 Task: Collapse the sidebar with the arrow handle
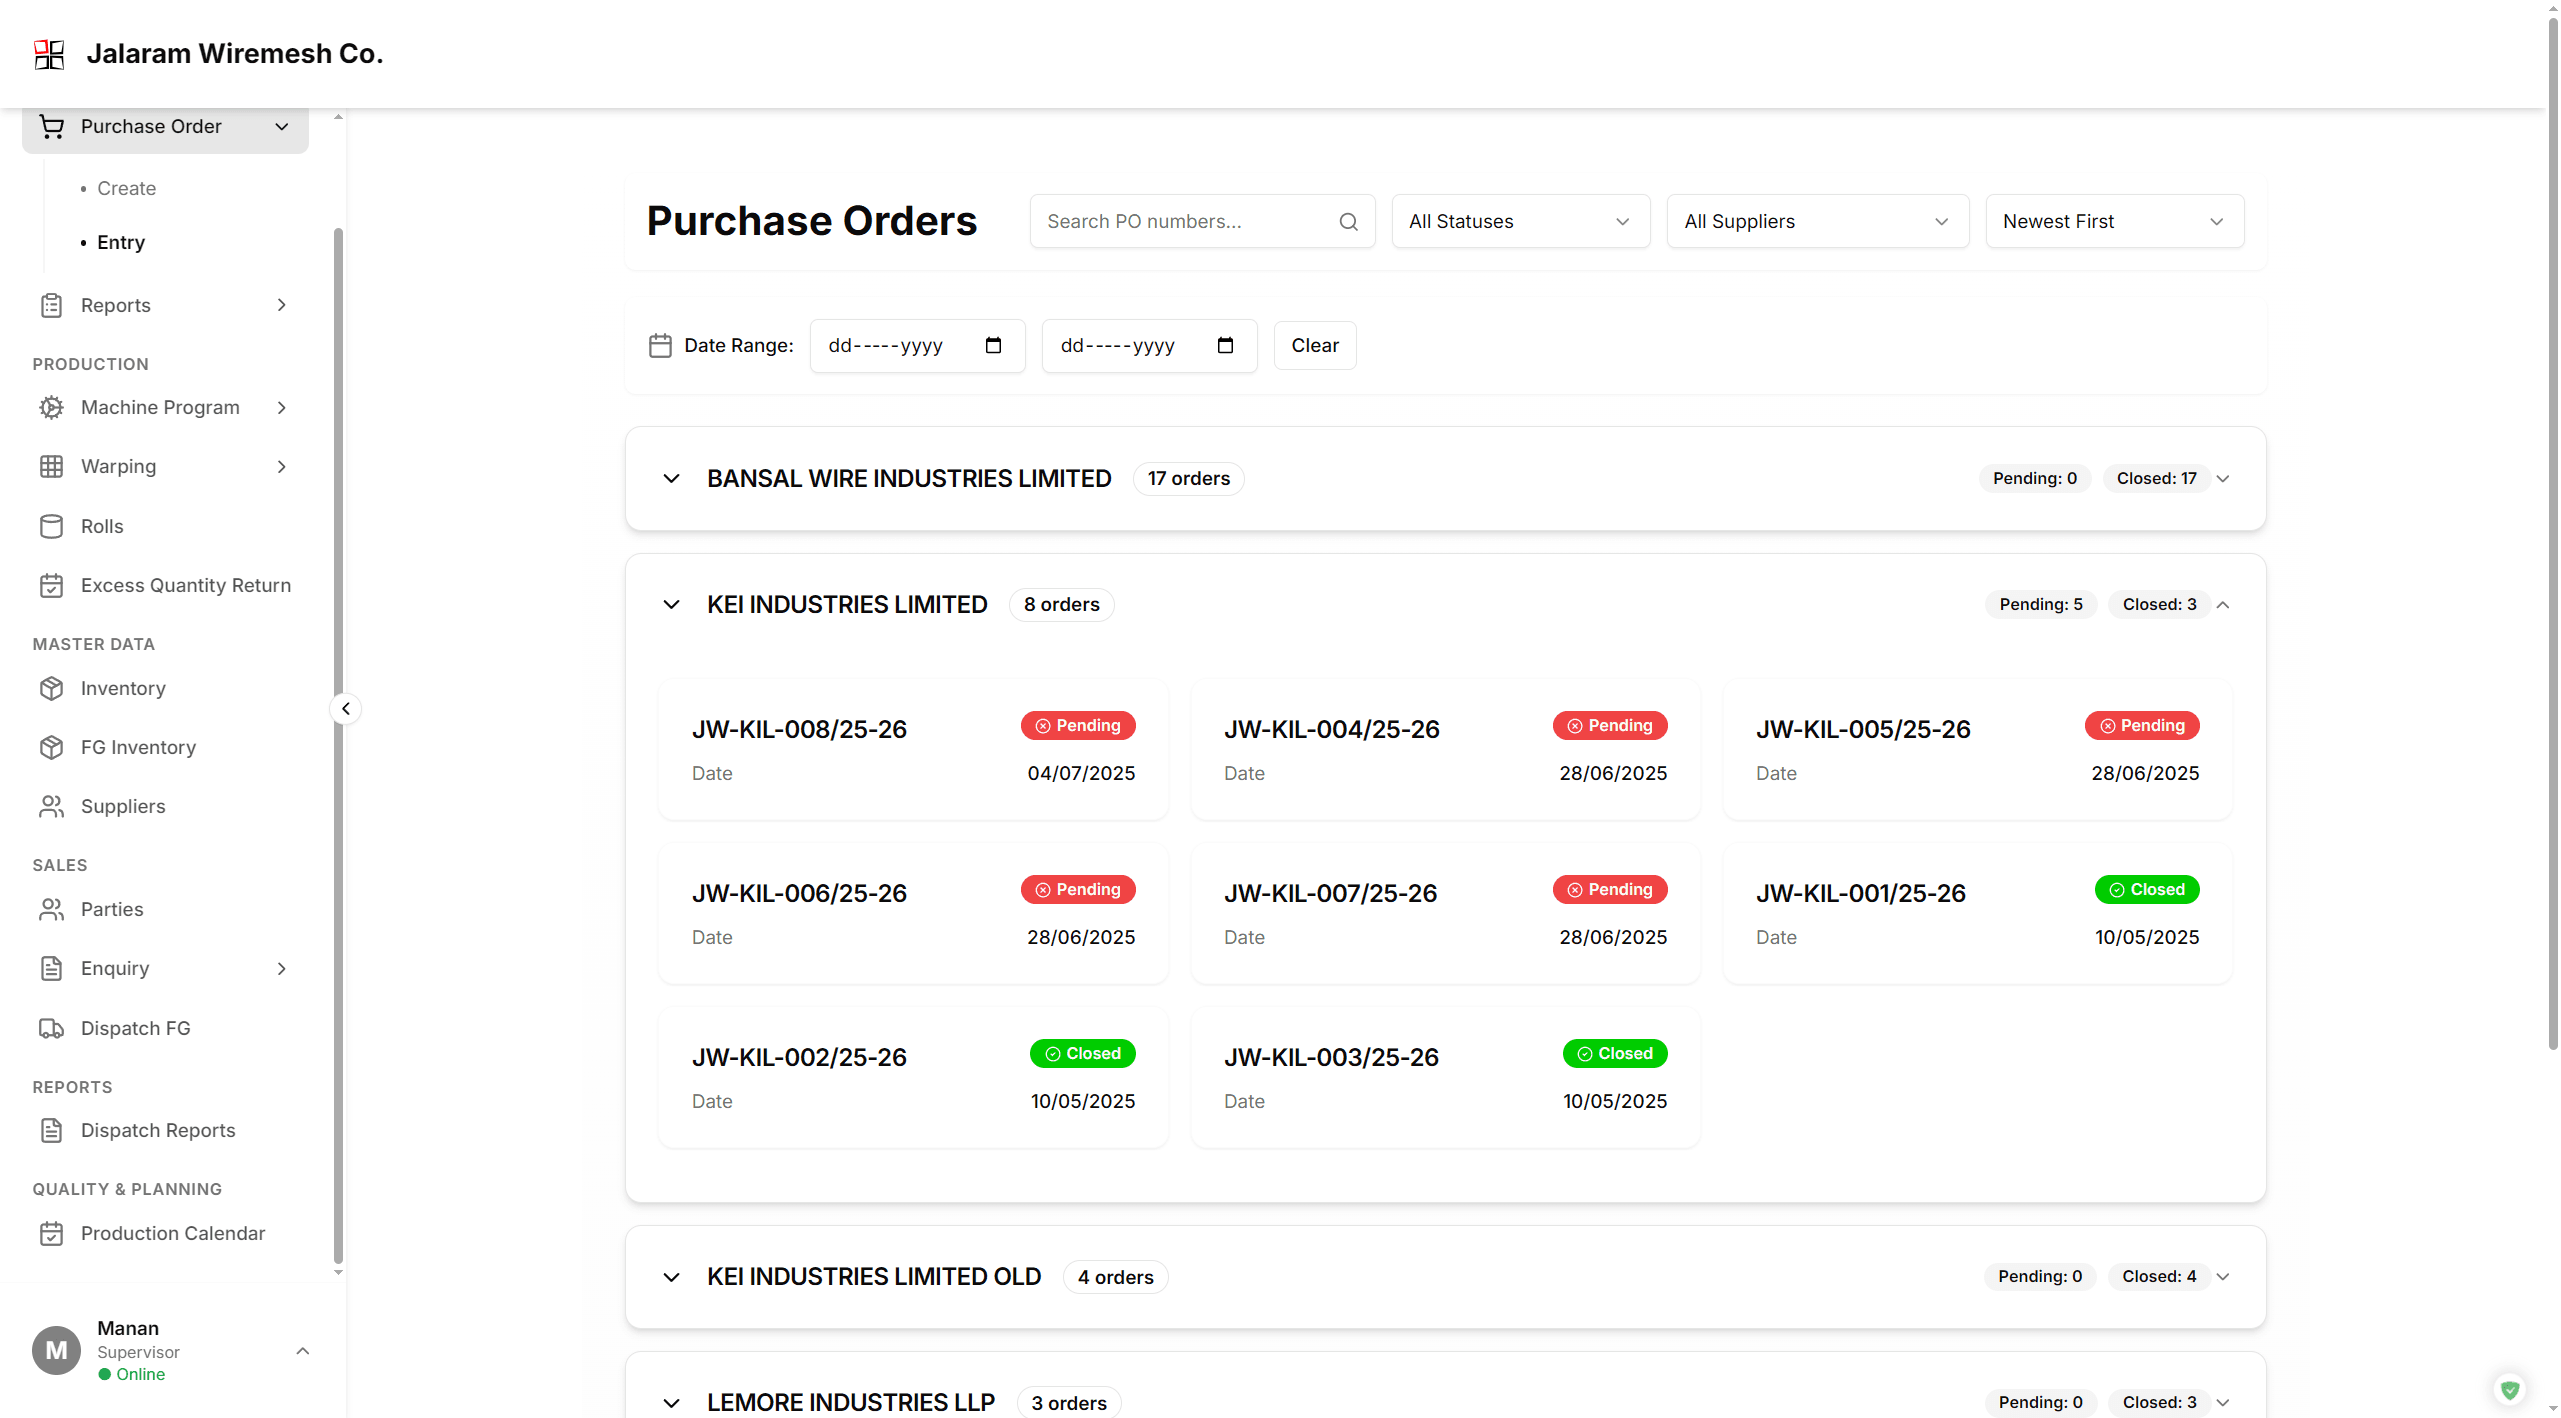click(344, 708)
